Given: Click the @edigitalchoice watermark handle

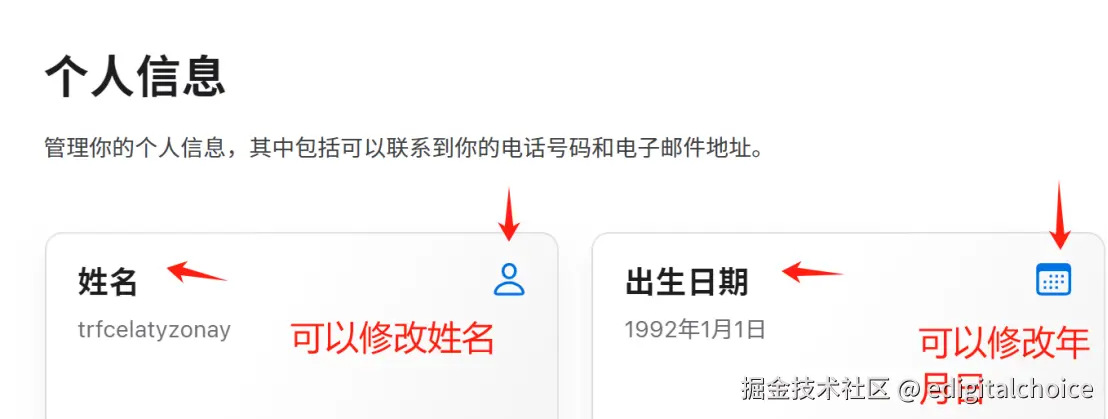Looking at the screenshot, I should point(996,389).
